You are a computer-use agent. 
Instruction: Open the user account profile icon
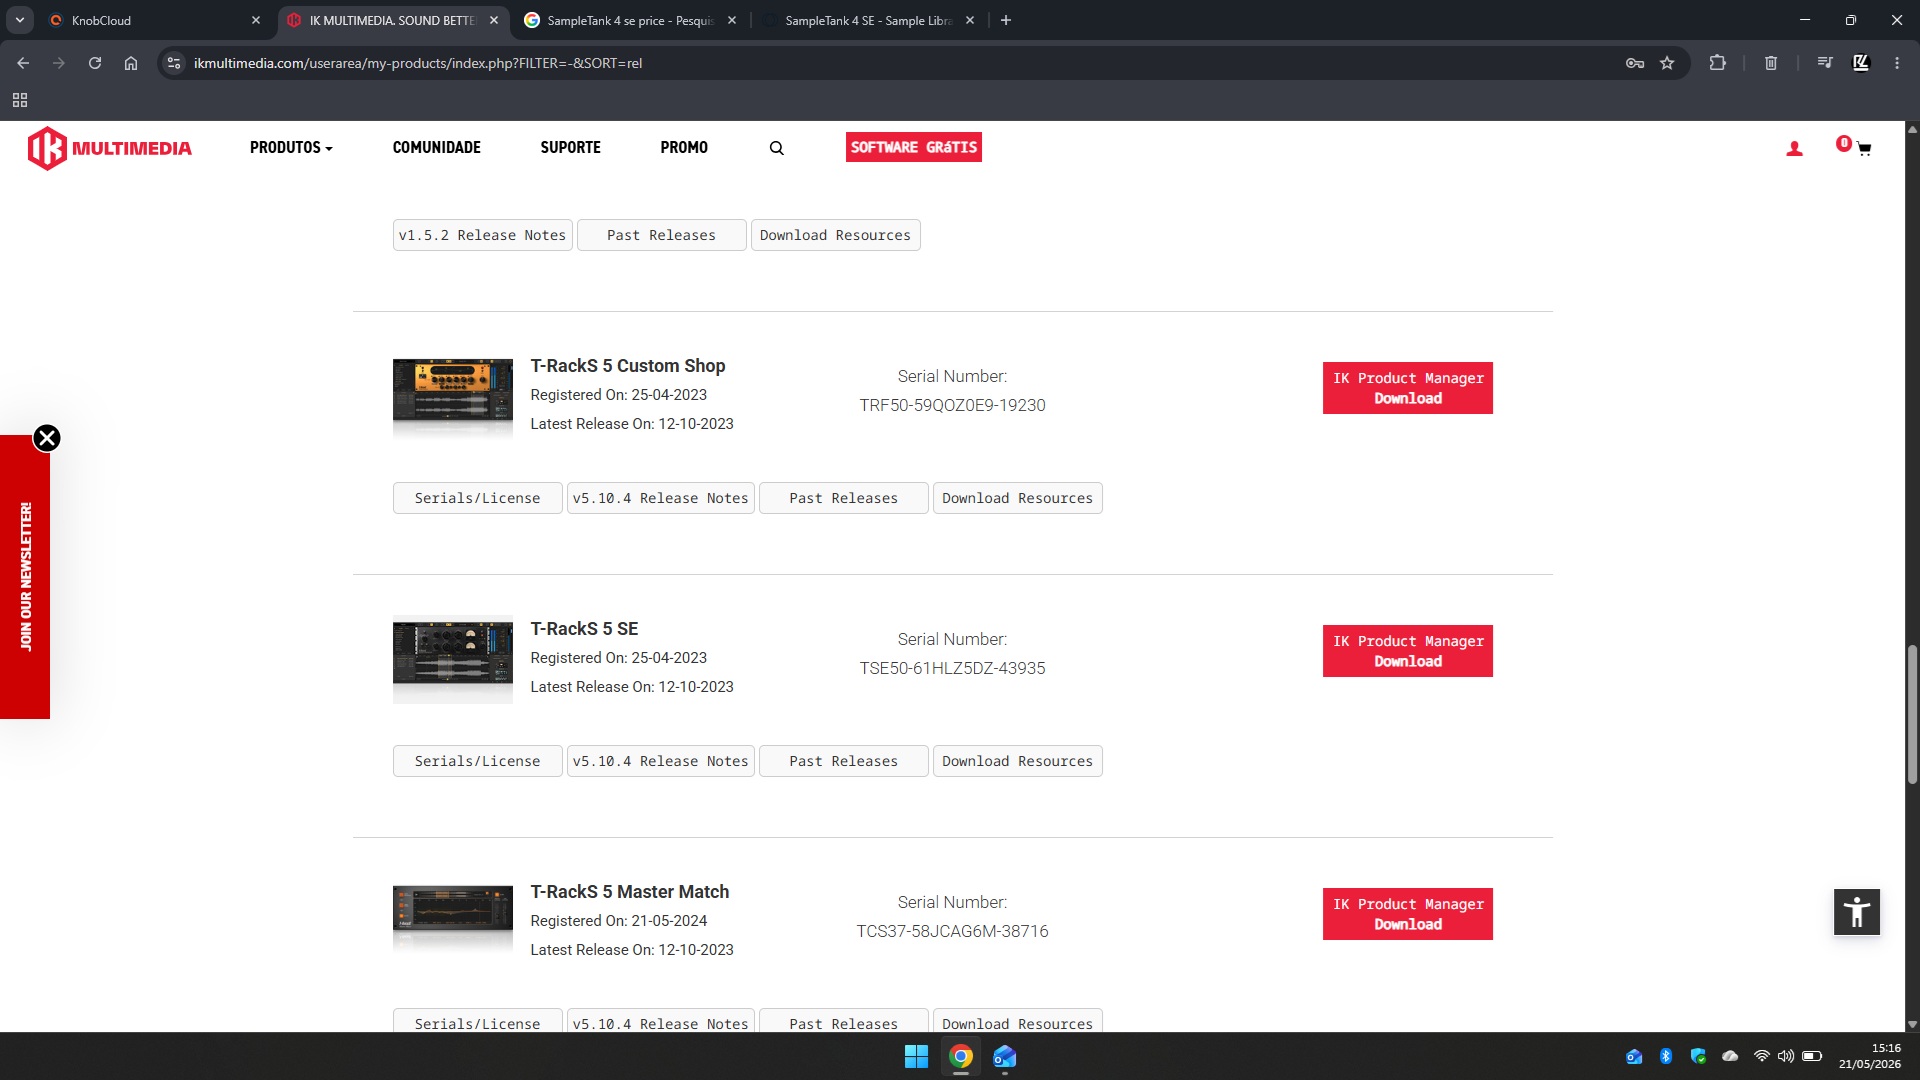click(x=1794, y=148)
